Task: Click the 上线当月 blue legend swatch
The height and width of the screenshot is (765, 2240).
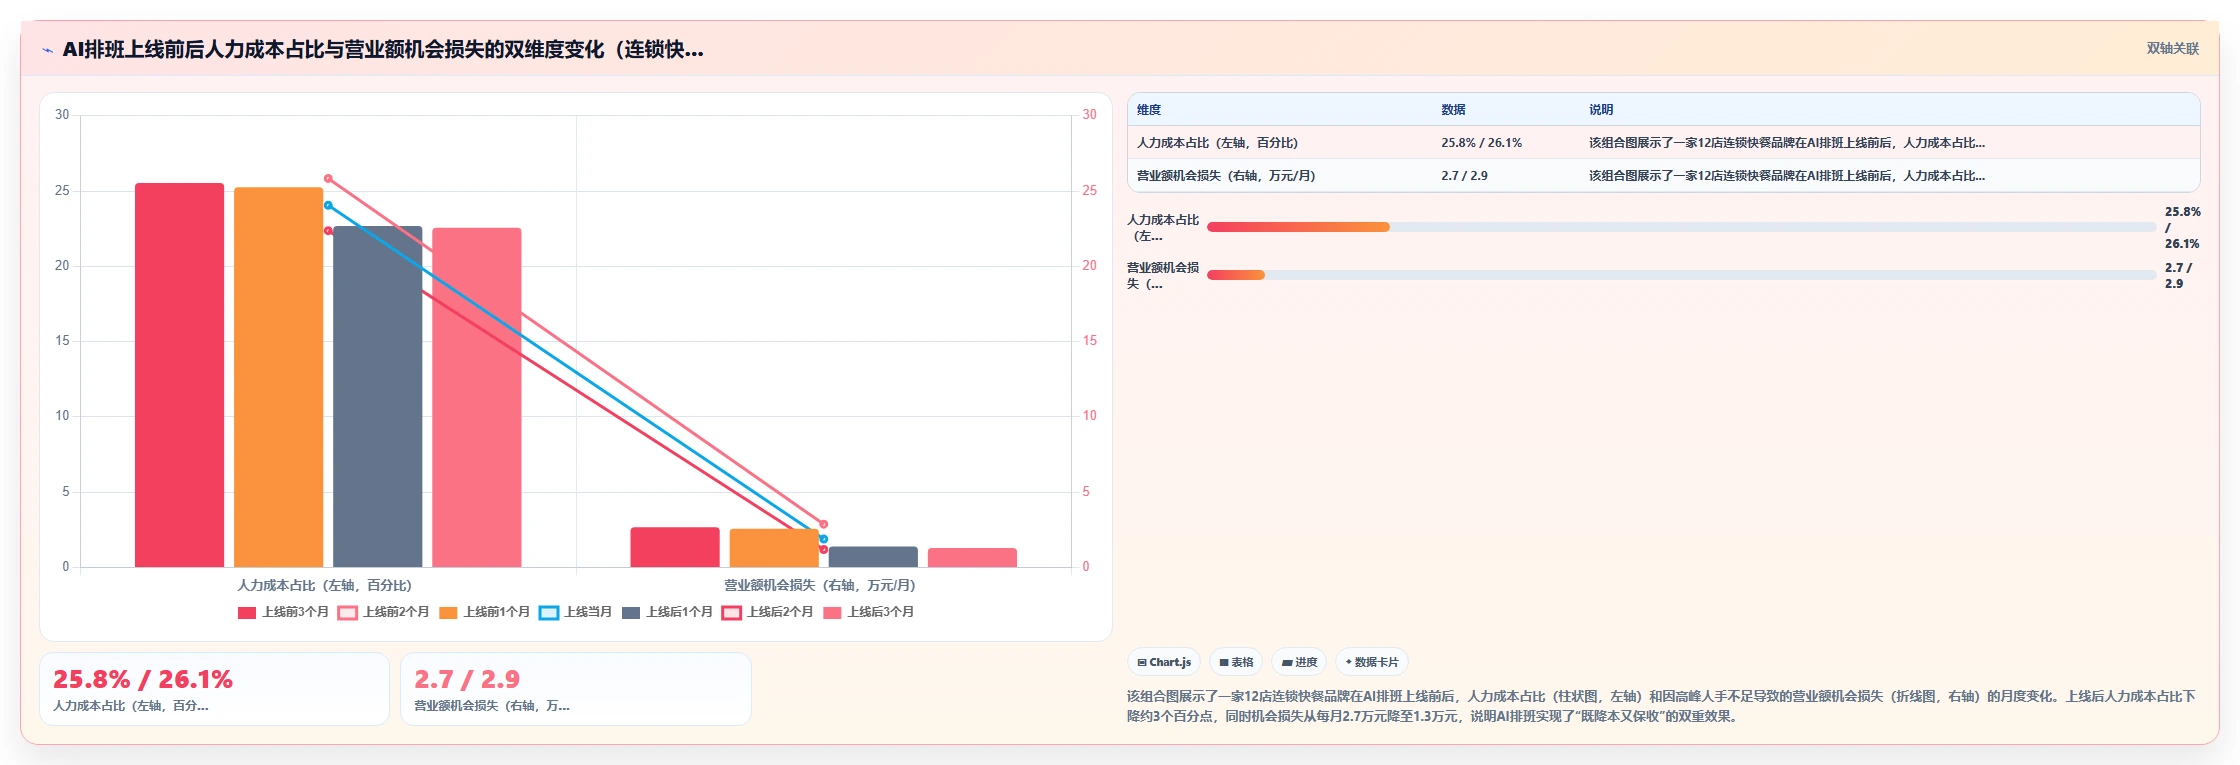Action: click(548, 613)
